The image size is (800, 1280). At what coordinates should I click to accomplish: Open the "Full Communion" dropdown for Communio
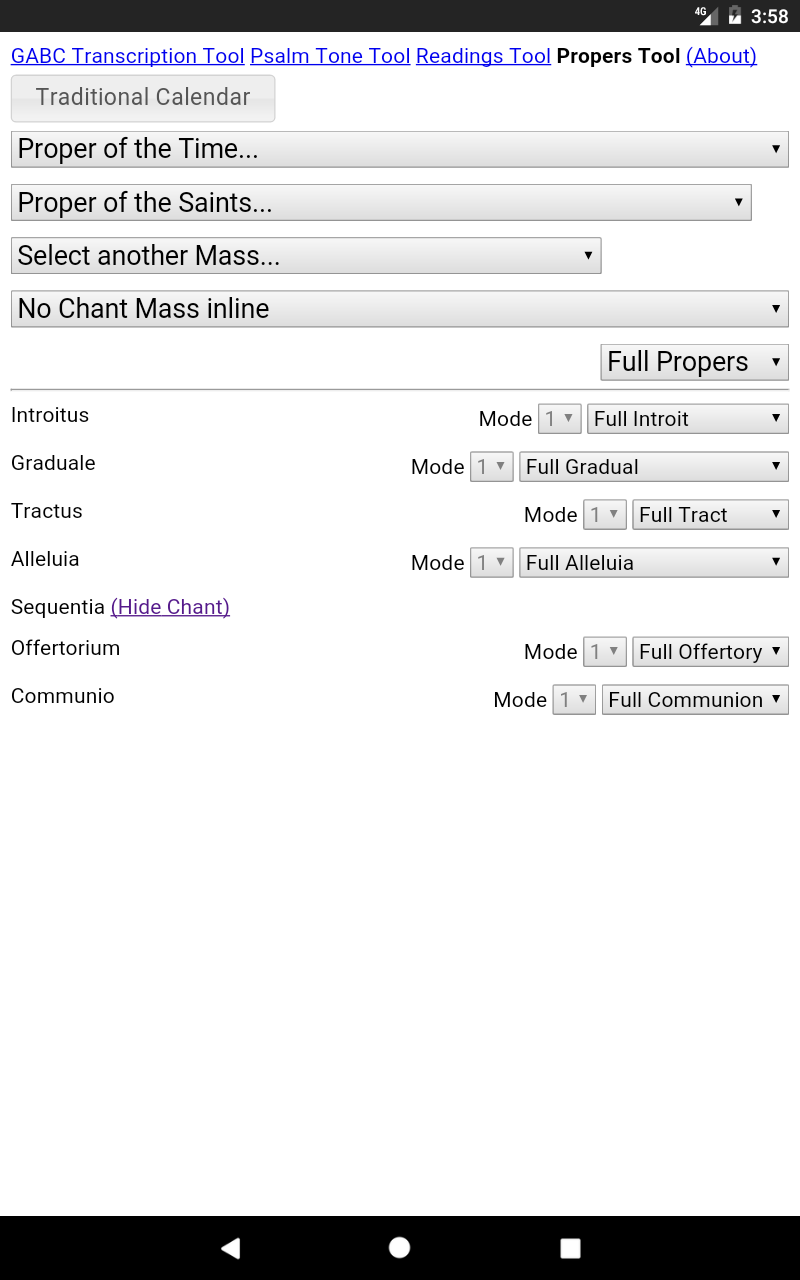click(x=695, y=699)
